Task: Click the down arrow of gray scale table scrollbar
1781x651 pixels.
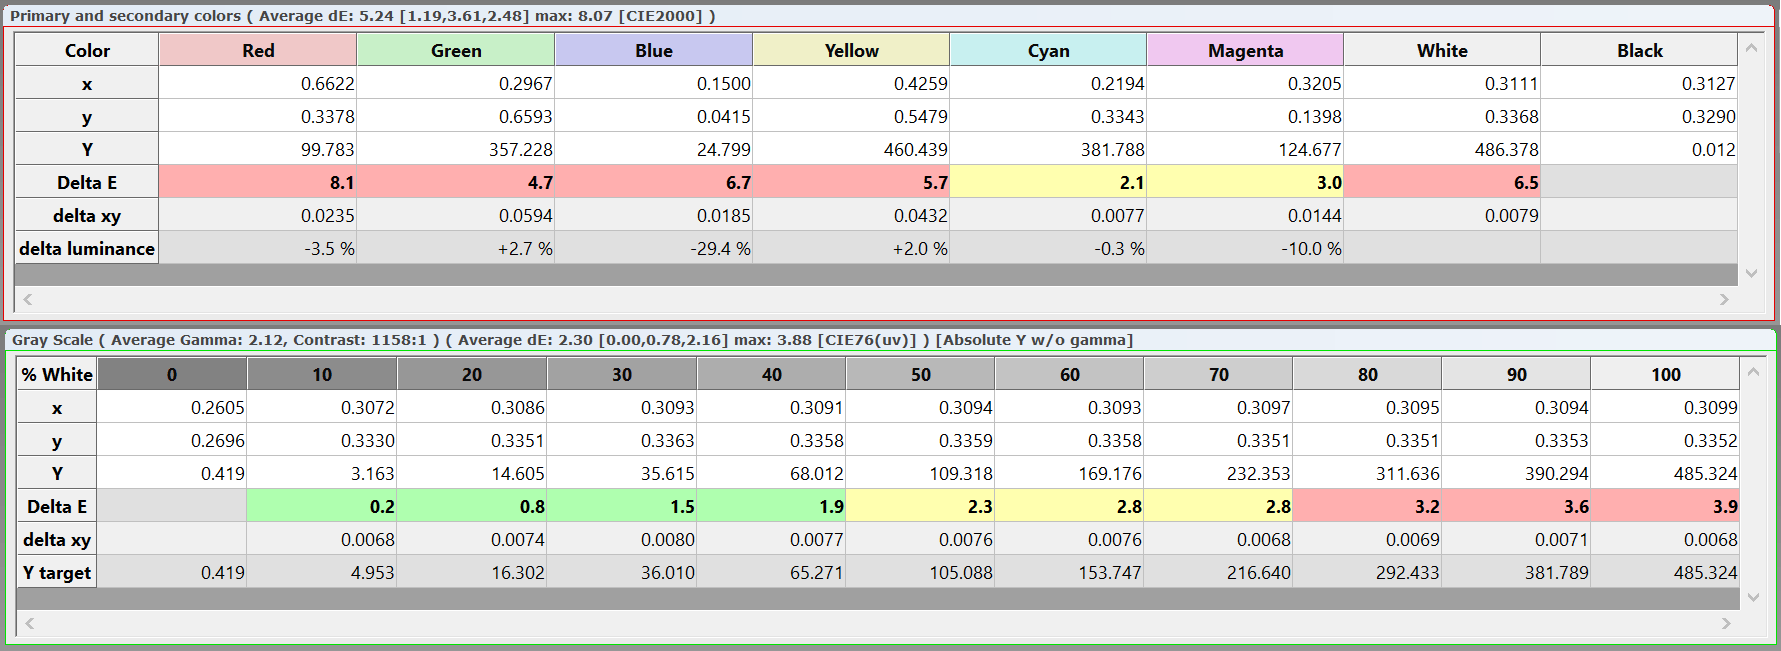Action: point(1753,597)
